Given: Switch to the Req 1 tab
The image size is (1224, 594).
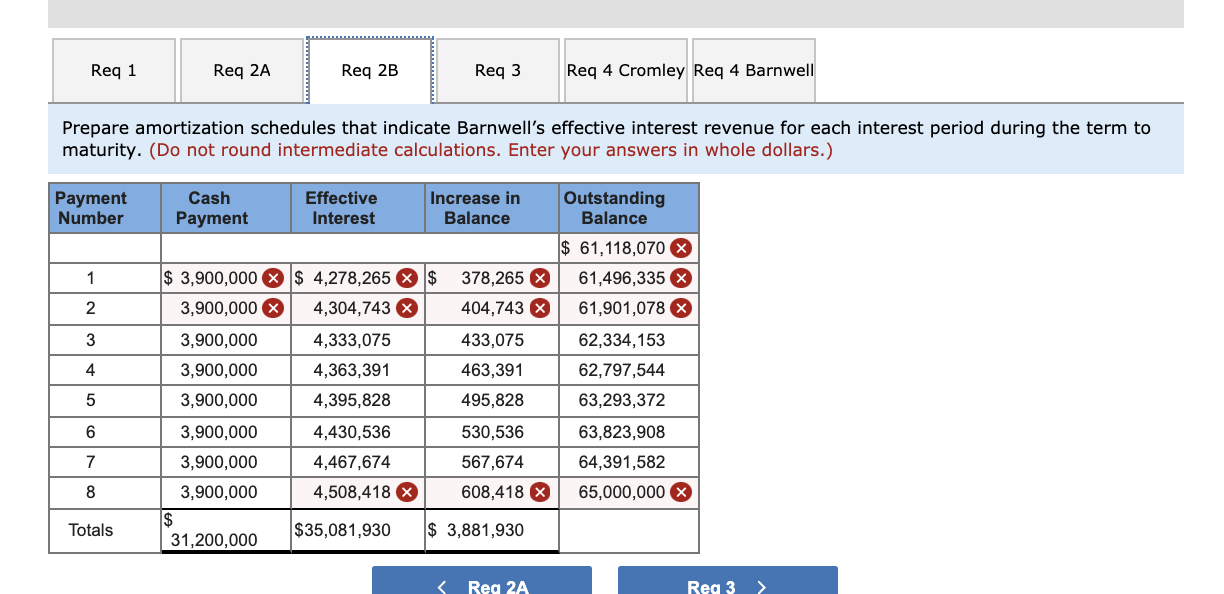Looking at the screenshot, I should point(113,70).
